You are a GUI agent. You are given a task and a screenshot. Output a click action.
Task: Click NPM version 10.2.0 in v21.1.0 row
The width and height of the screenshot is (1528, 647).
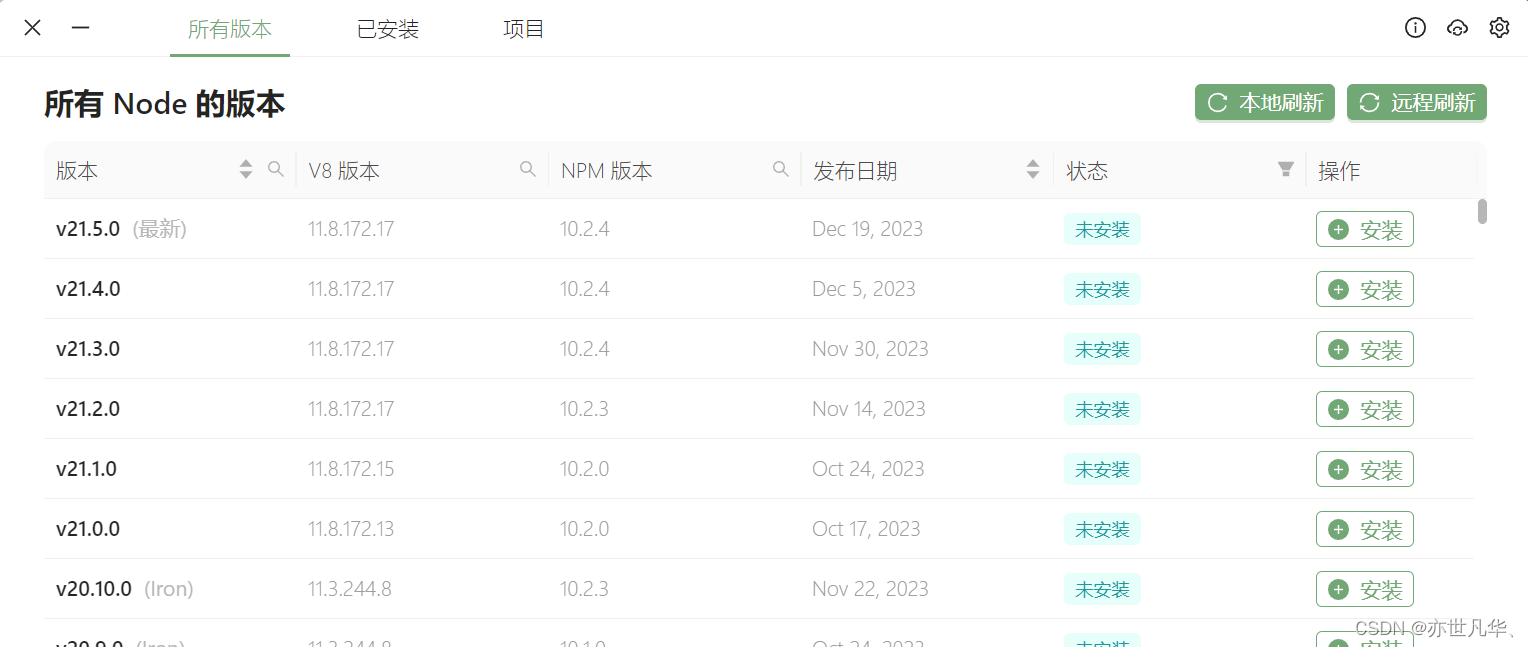pos(584,469)
